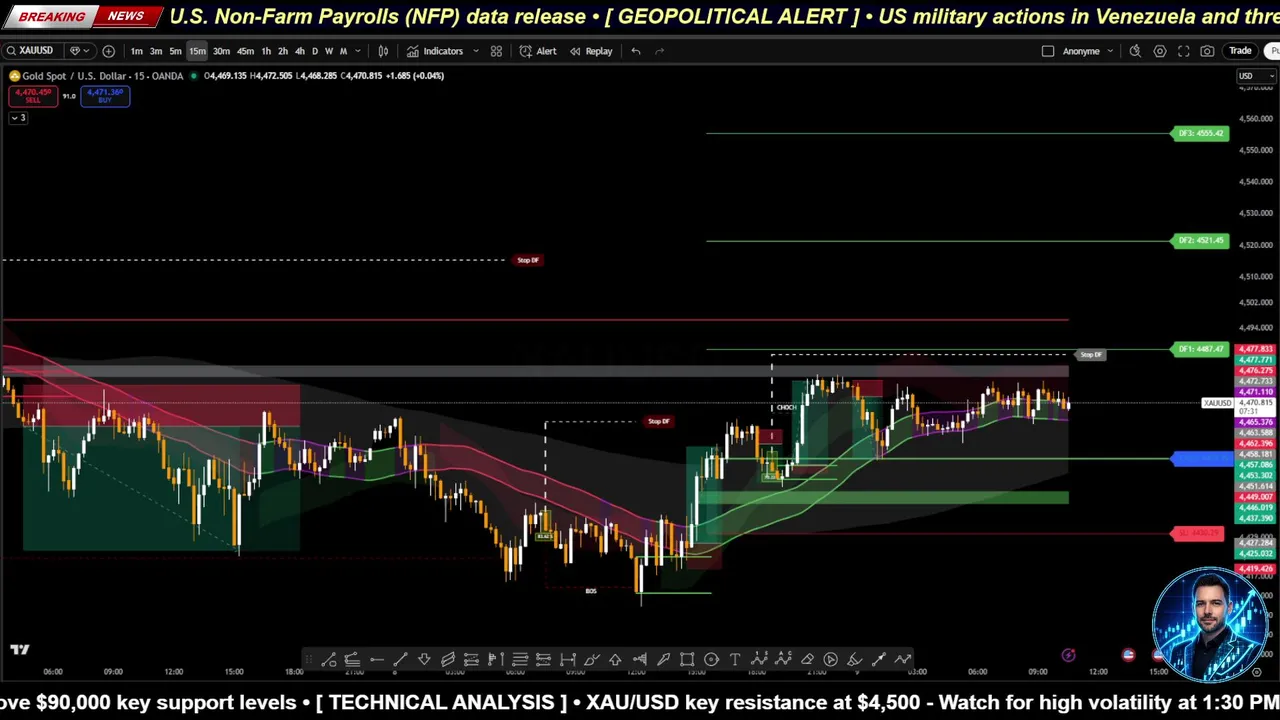Open chart settings hexagon icon
This screenshot has height=720, width=1280.
pos(1160,51)
